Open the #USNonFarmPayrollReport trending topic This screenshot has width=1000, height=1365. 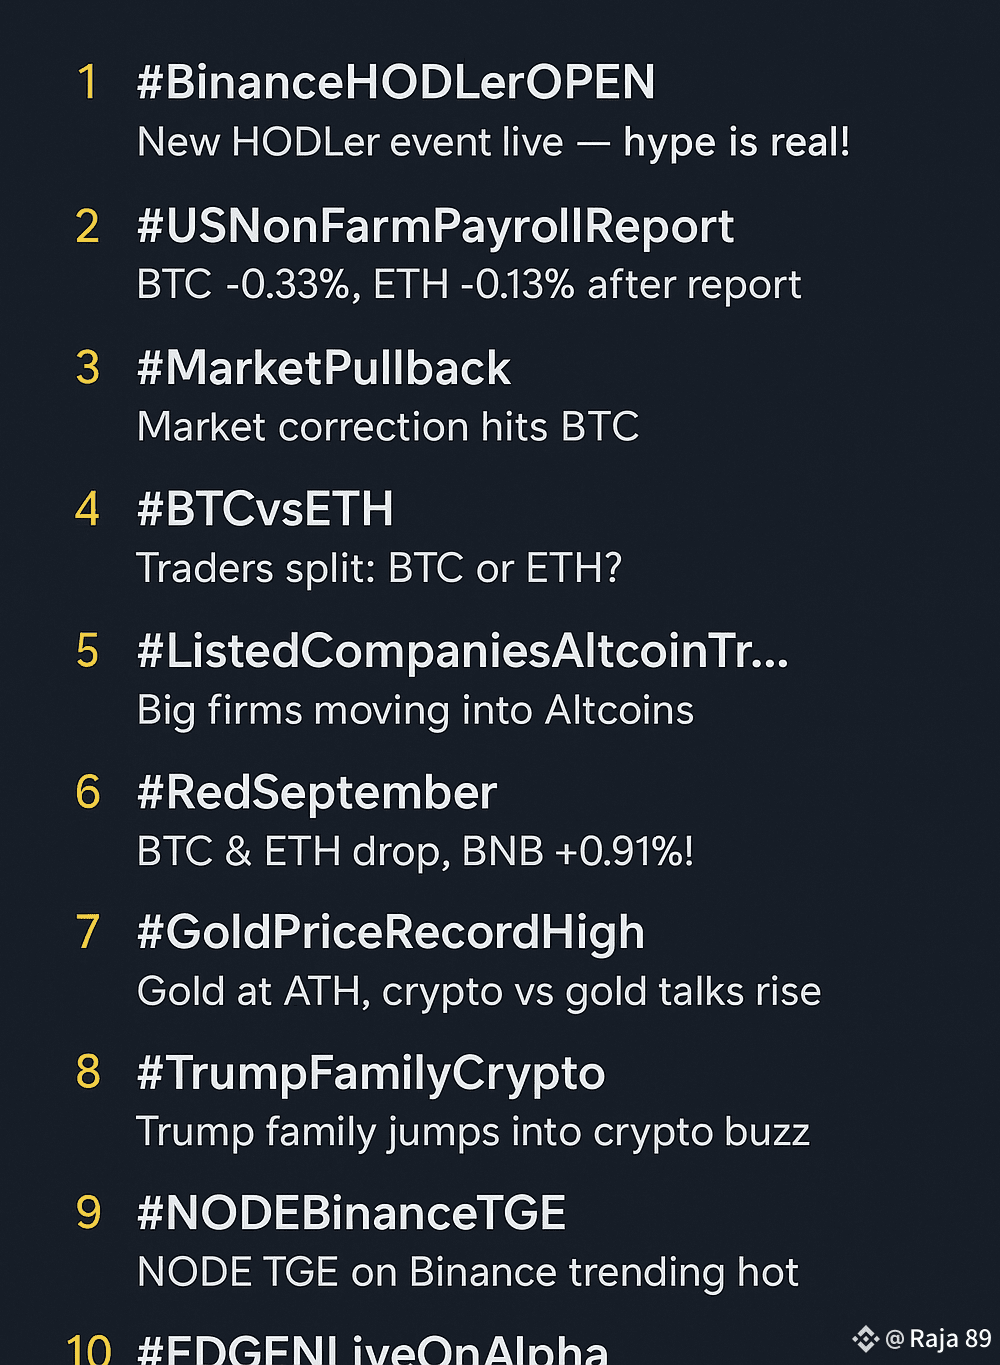point(435,227)
